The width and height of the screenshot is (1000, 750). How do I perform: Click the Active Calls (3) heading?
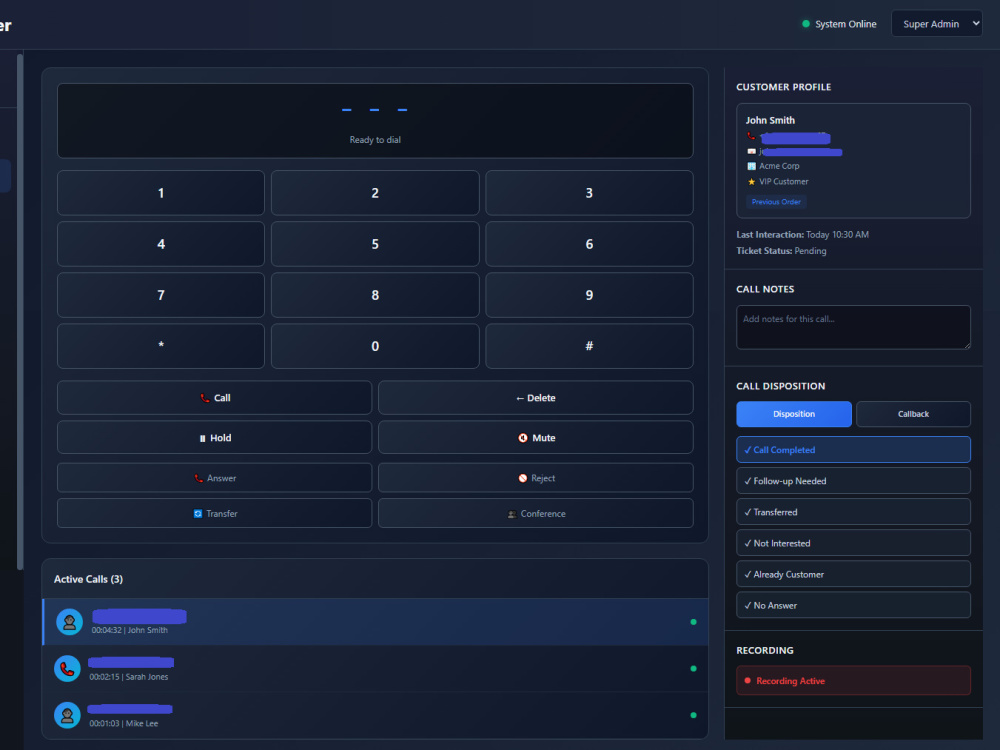click(x=88, y=579)
